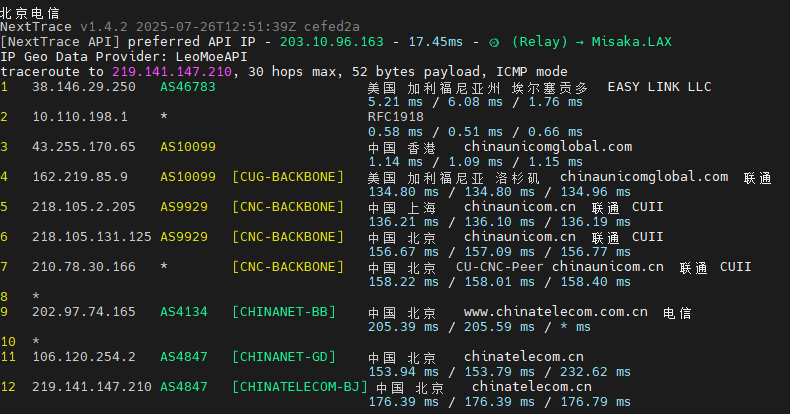Click API IP 203.10.96.163
The width and height of the screenshot is (790, 414).
pos(332,42)
